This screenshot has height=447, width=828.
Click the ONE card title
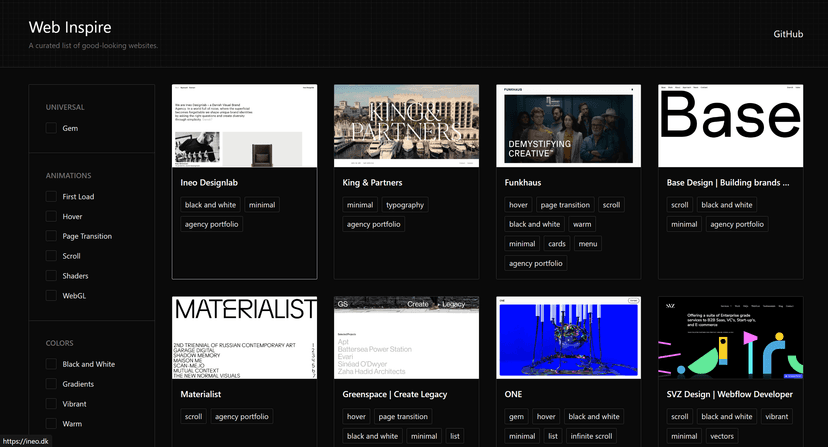pyautogui.click(x=513, y=394)
